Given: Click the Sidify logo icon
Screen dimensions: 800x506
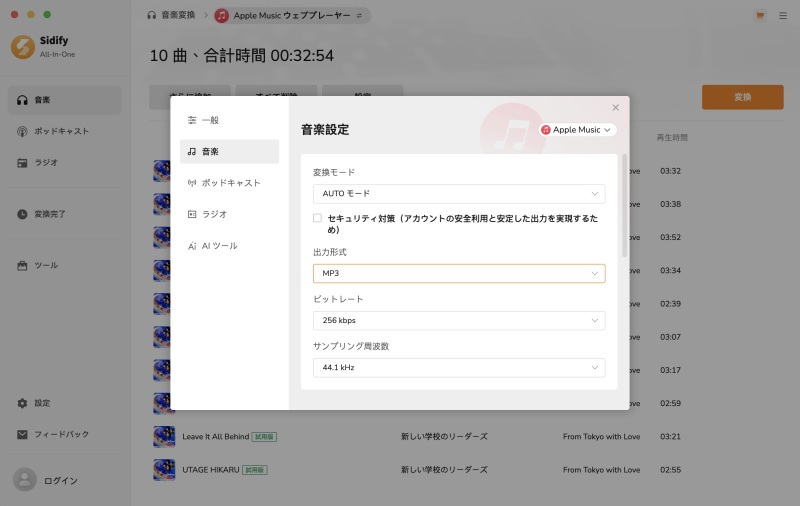Looking at the screenshot, I should coord(23,47).
